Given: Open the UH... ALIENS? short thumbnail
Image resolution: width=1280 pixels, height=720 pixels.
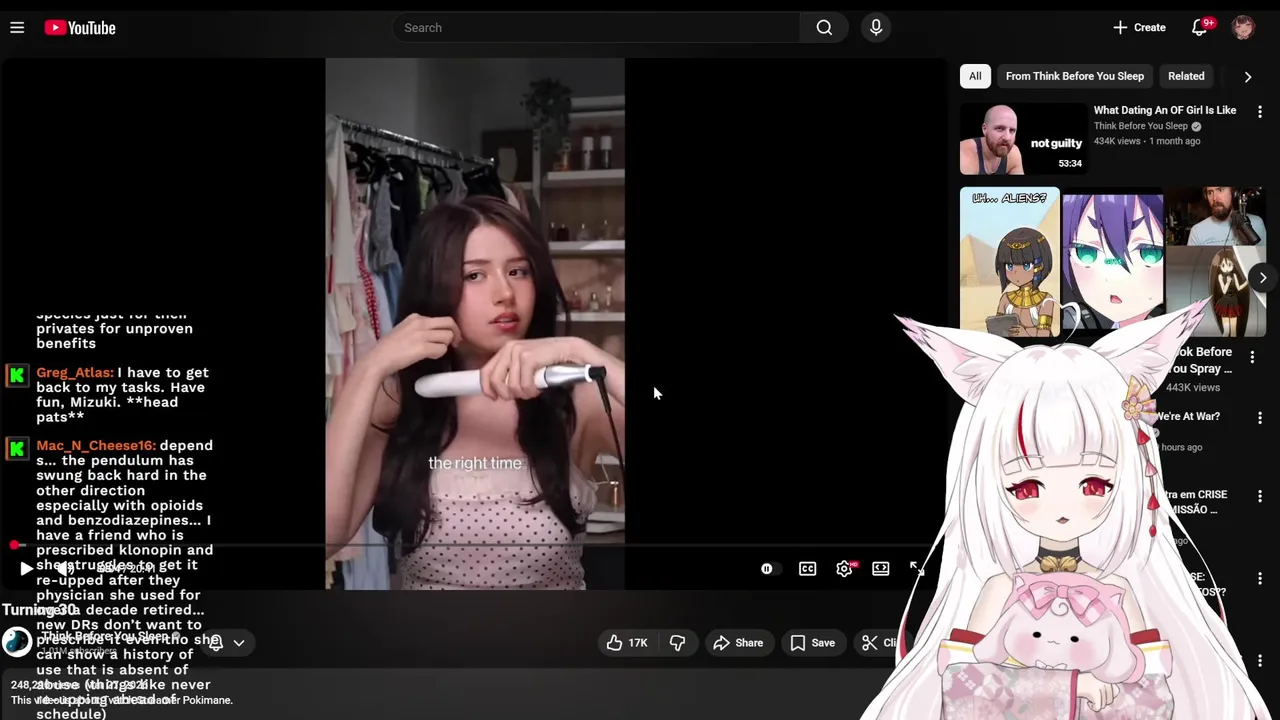Looking at the screenshot, I should (1010, 262).
